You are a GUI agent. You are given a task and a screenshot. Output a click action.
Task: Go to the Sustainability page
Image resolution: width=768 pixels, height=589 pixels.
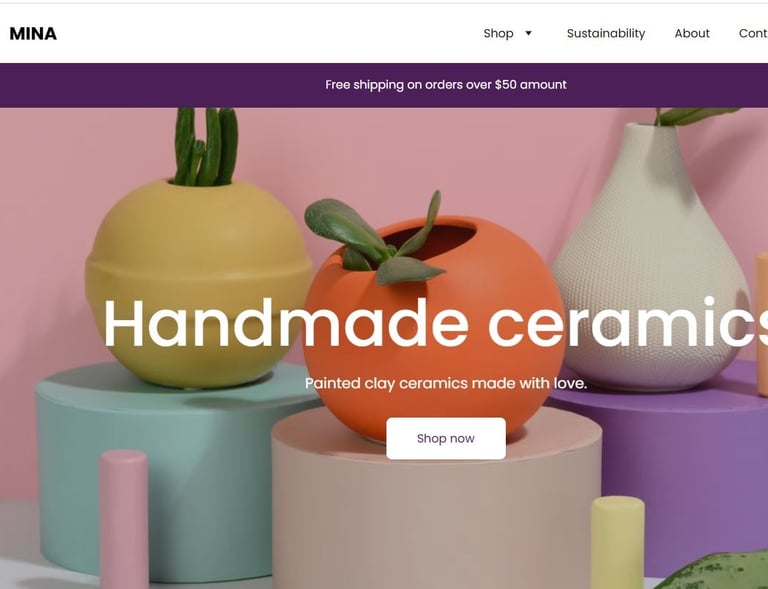[606, 33]
